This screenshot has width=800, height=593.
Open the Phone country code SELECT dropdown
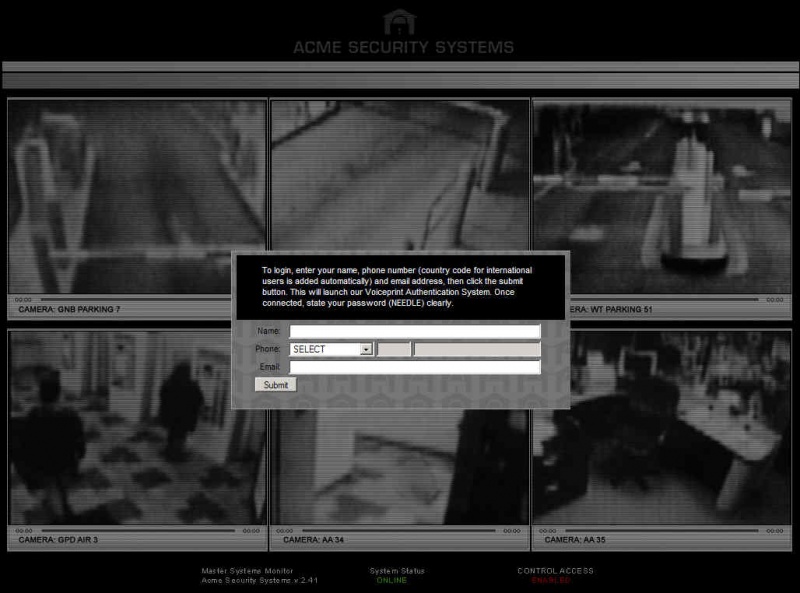[x=330, y=349]
